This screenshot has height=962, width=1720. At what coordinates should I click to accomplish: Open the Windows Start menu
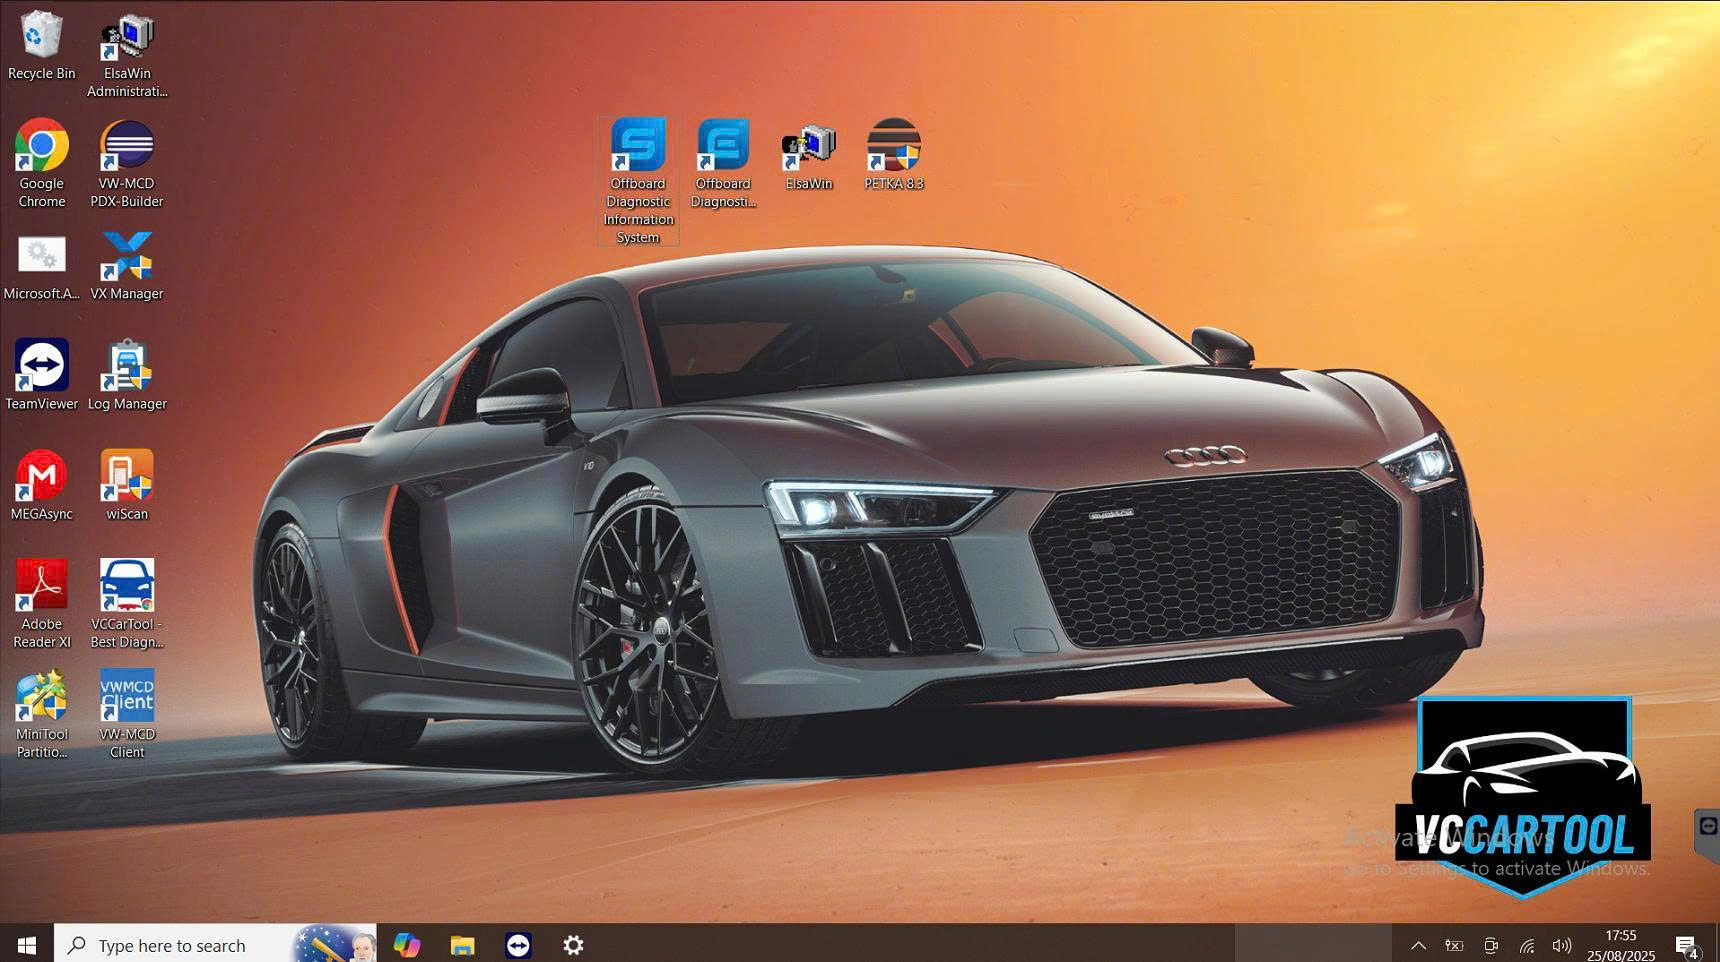tap(27, 945)
